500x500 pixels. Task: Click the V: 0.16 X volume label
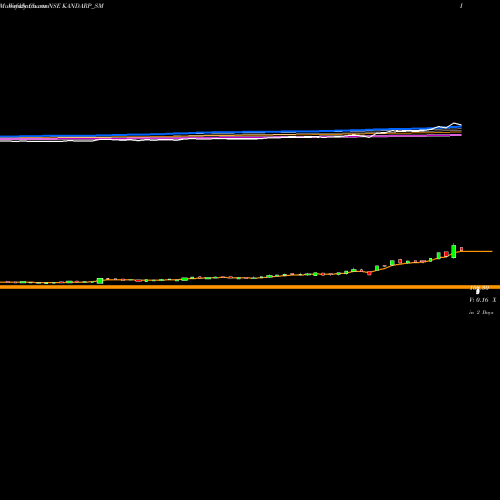[x=483, y=300]
